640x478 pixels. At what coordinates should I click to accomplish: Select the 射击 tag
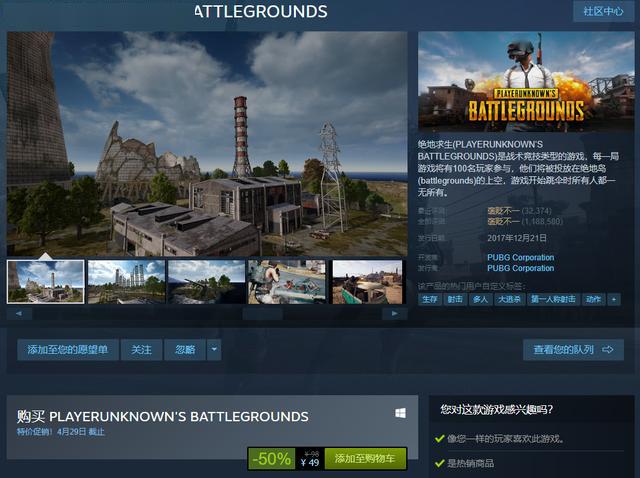point(455,299)
